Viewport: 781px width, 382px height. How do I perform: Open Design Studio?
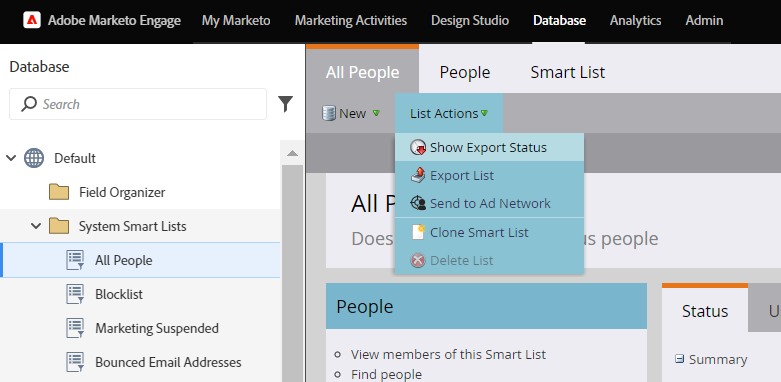[x=470, y=20]
